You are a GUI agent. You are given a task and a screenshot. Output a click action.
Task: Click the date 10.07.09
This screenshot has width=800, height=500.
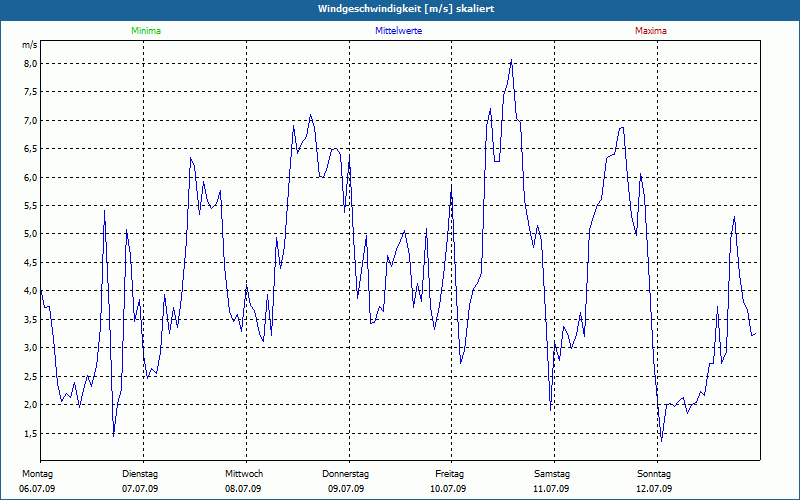tap(448, 489)
